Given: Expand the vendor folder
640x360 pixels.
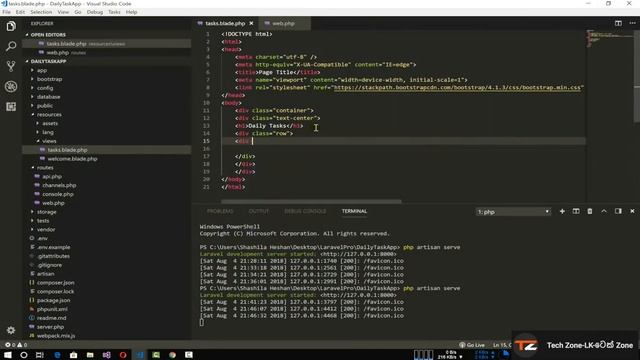Looking at the screenshot, I should pos(46,230).
